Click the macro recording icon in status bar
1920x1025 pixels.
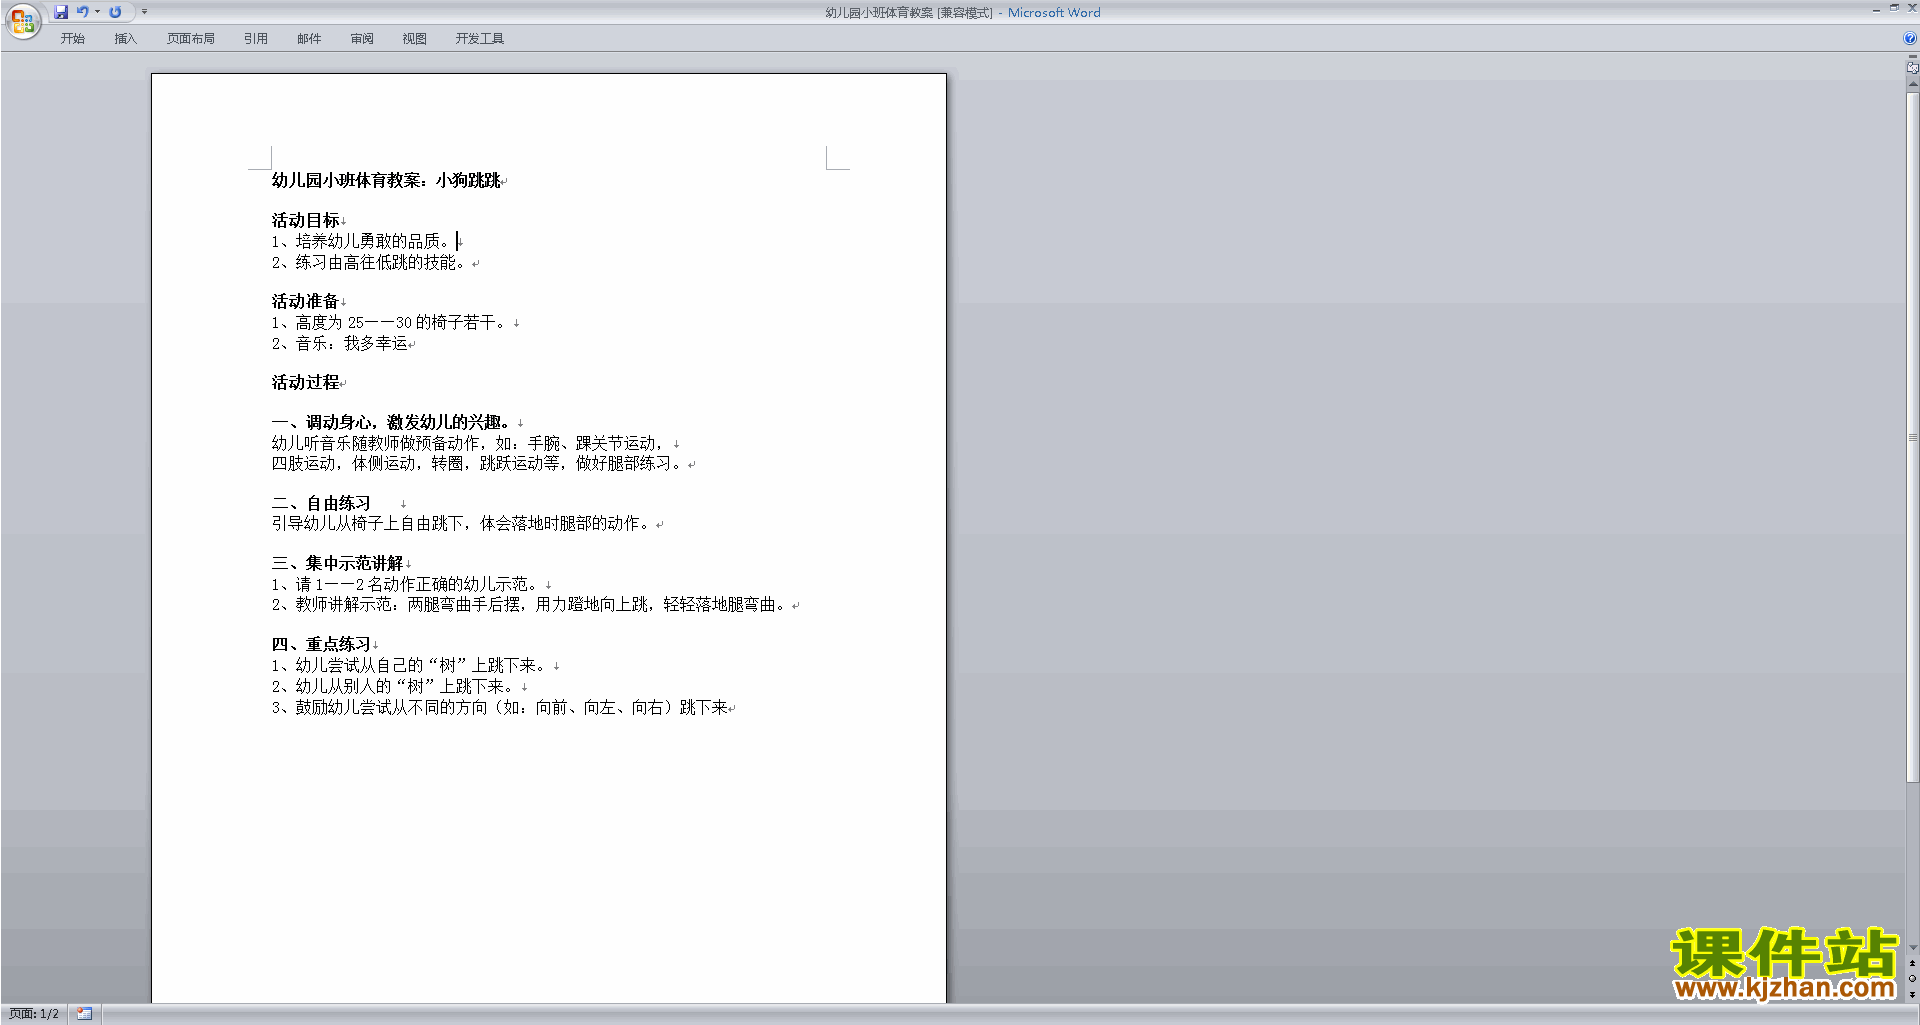pyautogui.click(x=84, y=1014)
